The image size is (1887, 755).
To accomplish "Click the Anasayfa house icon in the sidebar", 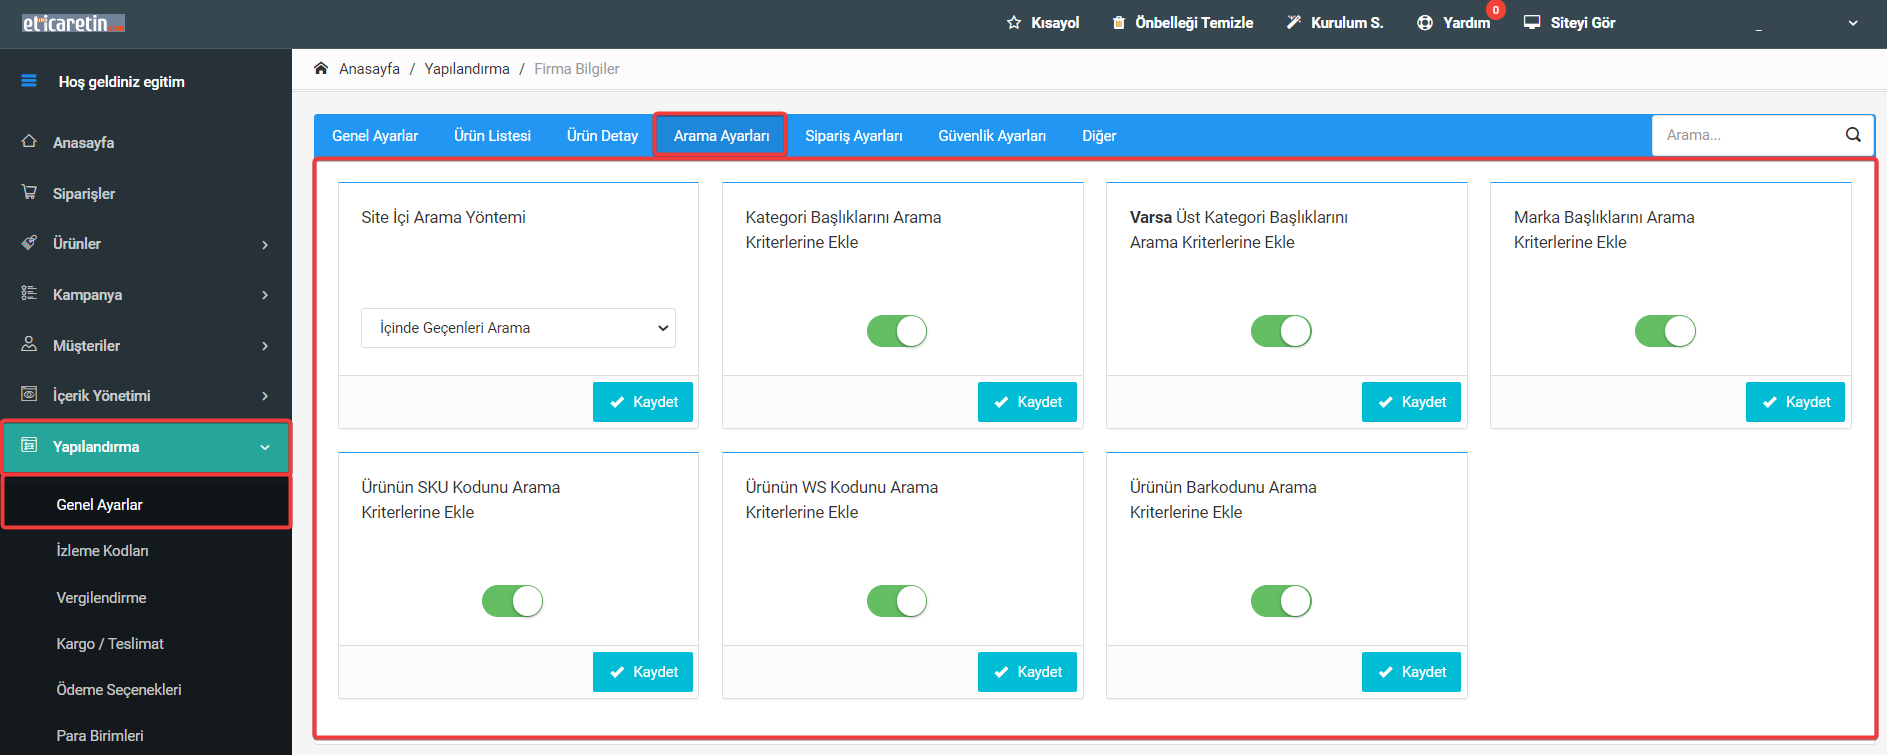I will tap(30, 142).
